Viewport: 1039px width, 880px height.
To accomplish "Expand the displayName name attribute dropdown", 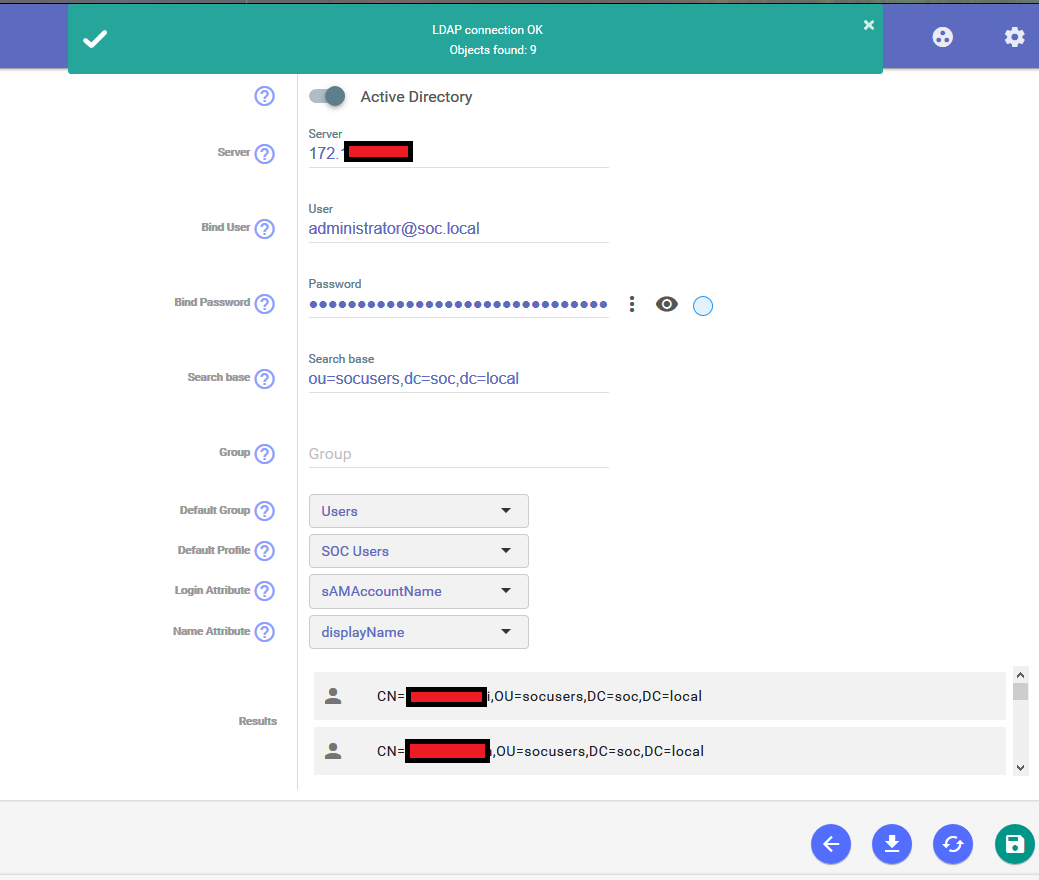I will pyautogui.click(x=419, y=632).
